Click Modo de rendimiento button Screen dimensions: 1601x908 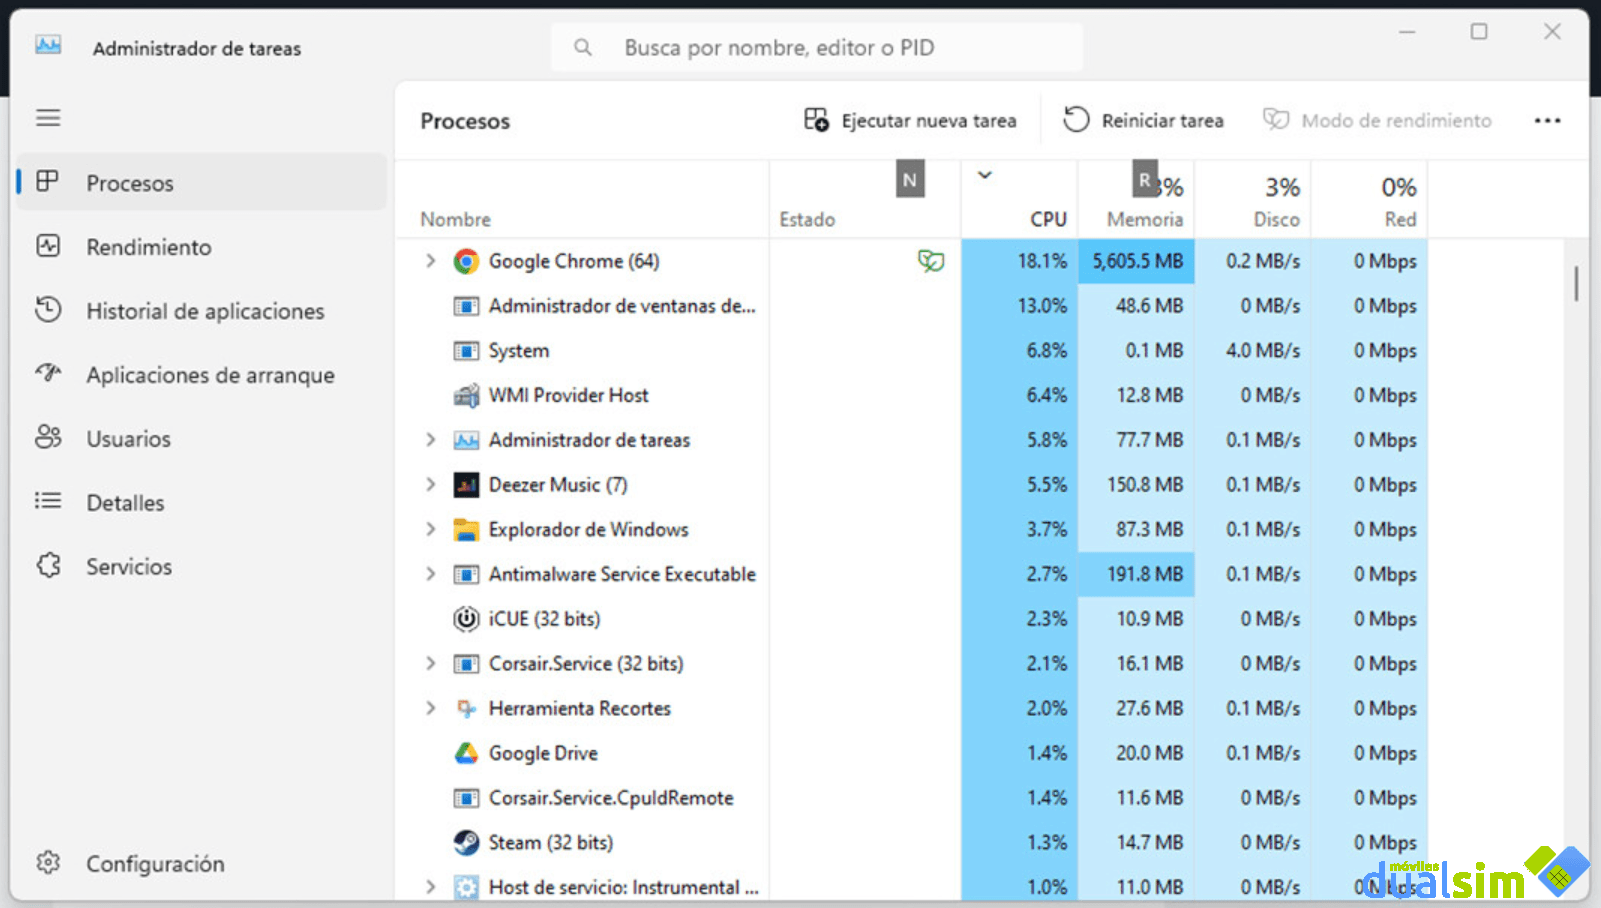(x=1377, y=120)
